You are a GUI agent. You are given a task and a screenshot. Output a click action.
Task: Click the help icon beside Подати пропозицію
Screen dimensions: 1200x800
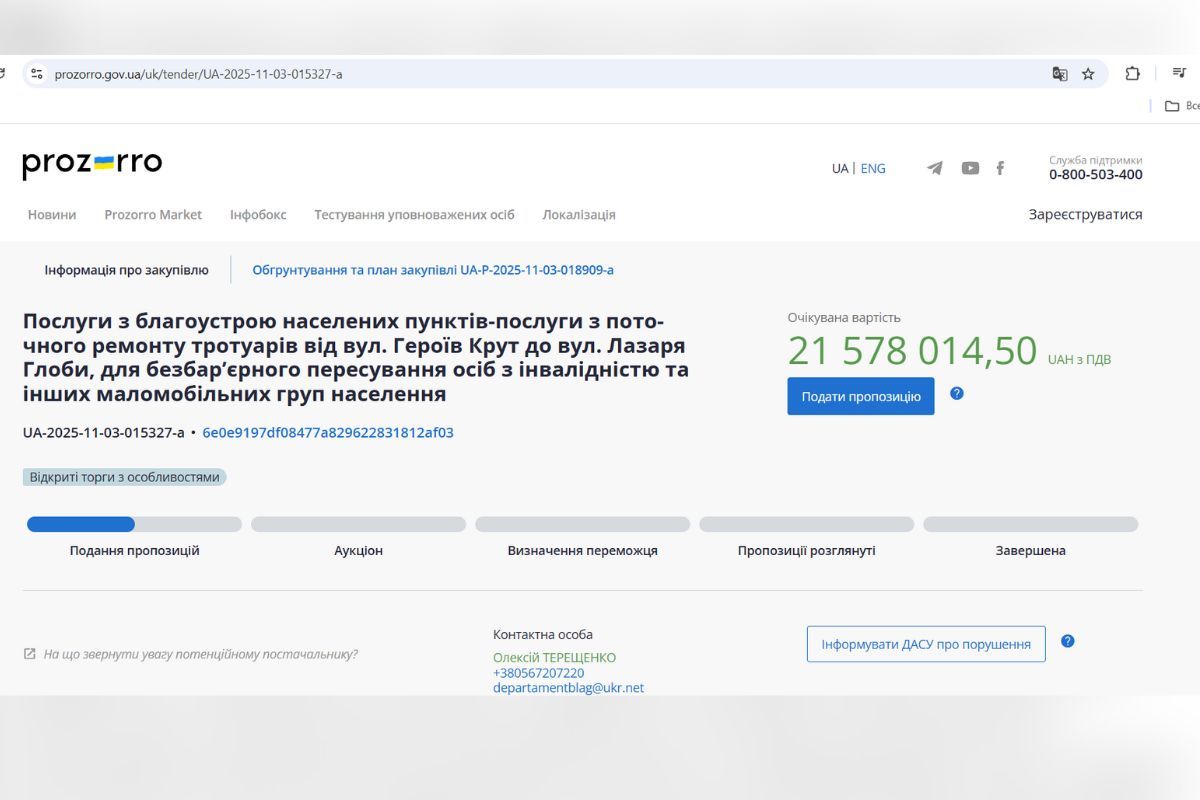click(957, 393)
